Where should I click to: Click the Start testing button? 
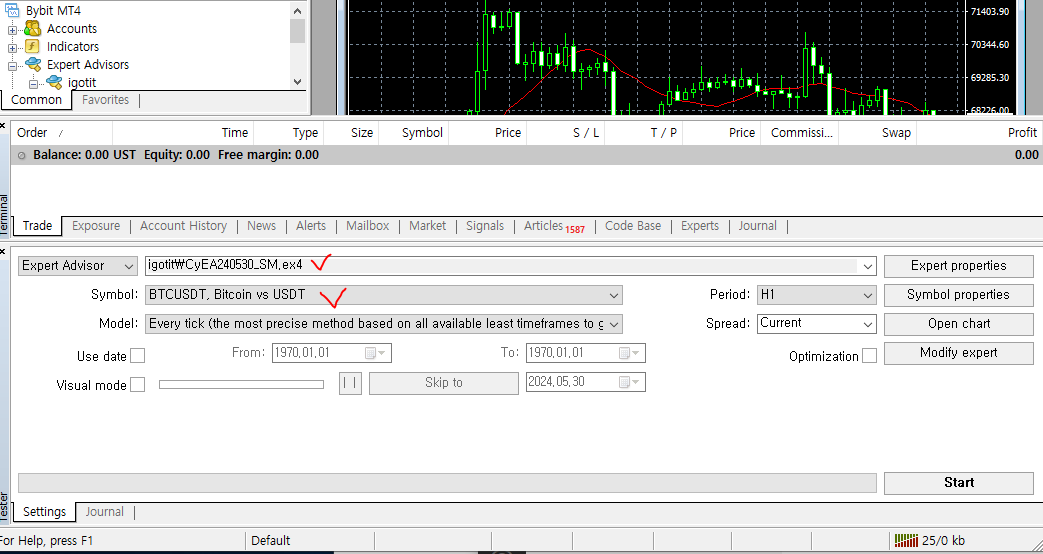(959, 483)
